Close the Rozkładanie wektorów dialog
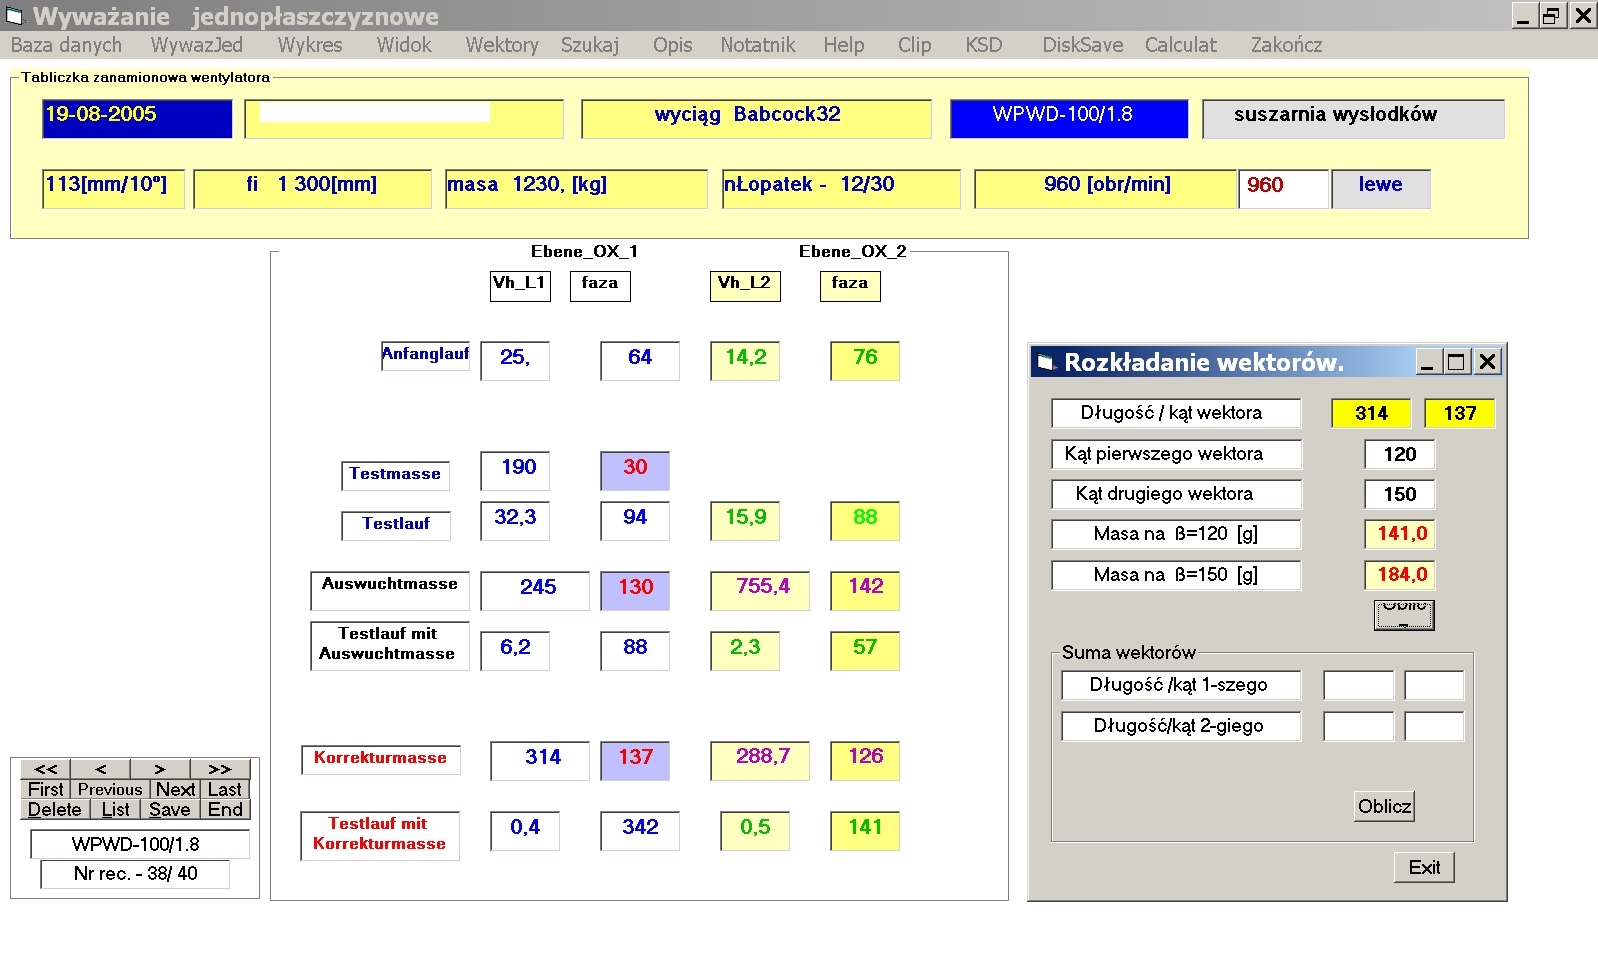 [1487, 362]
